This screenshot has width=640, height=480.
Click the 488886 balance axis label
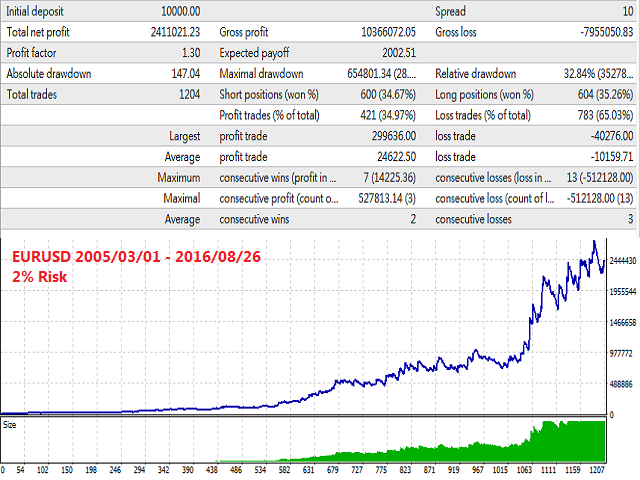[x=621, y=384]
